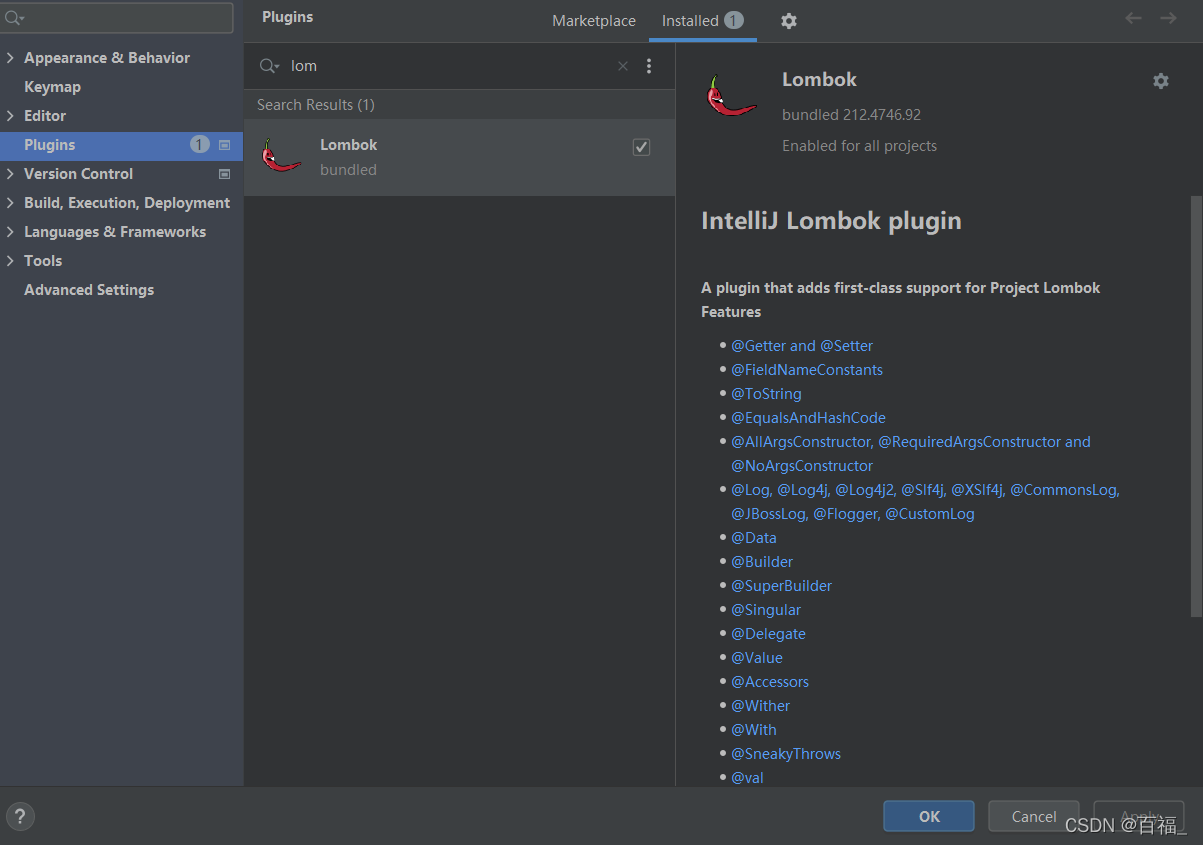Open the @Builder link

coord(762,562)
